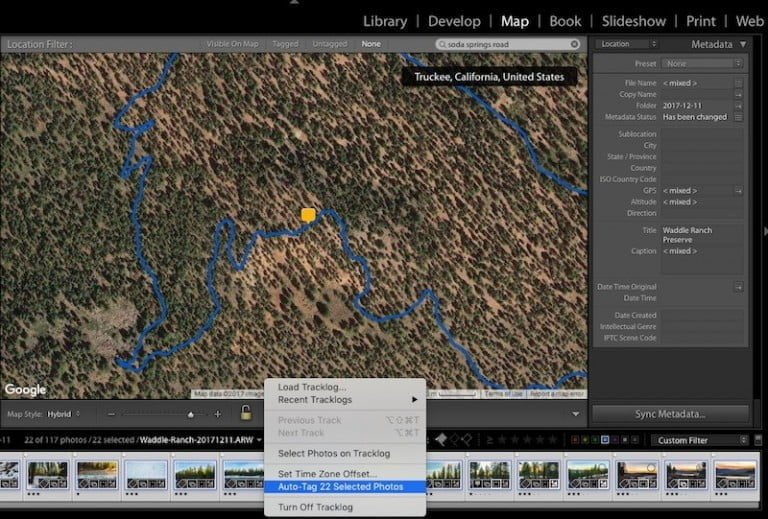This screenshot has width=768, height=519.
Task: Click the Sublocation metadata field
Action: click(x=702, y=134)
